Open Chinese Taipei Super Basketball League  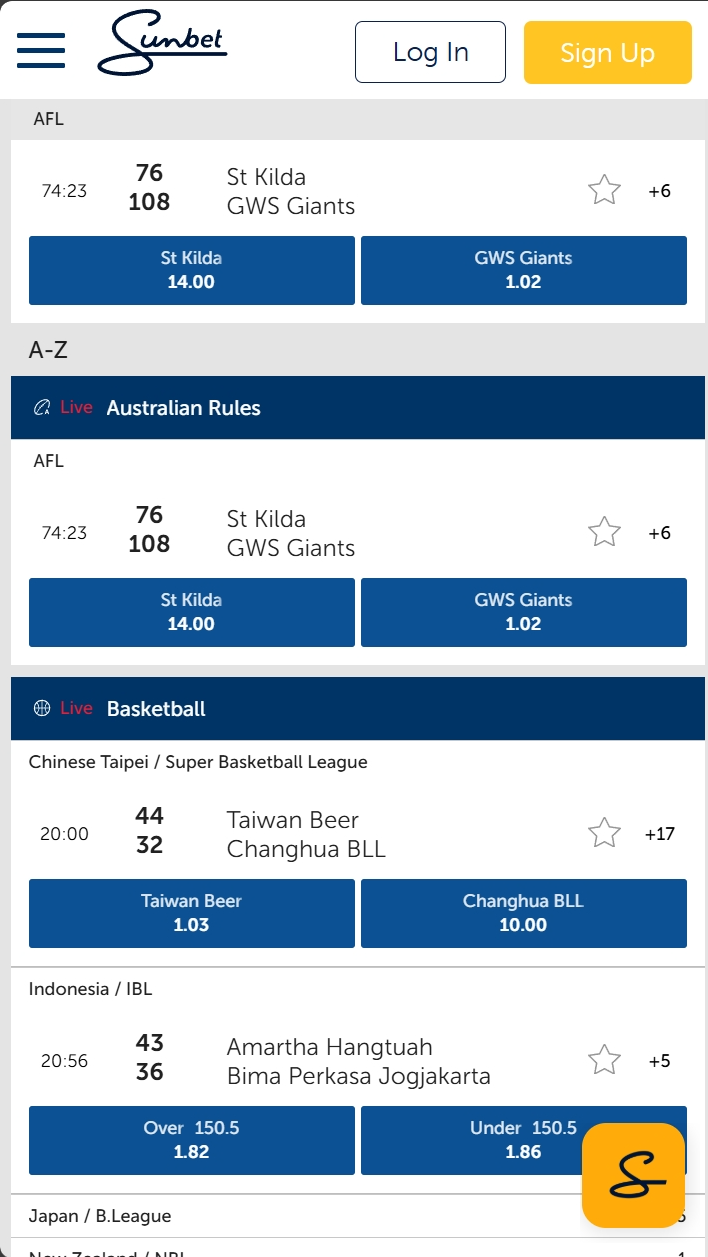click(198, 762)
